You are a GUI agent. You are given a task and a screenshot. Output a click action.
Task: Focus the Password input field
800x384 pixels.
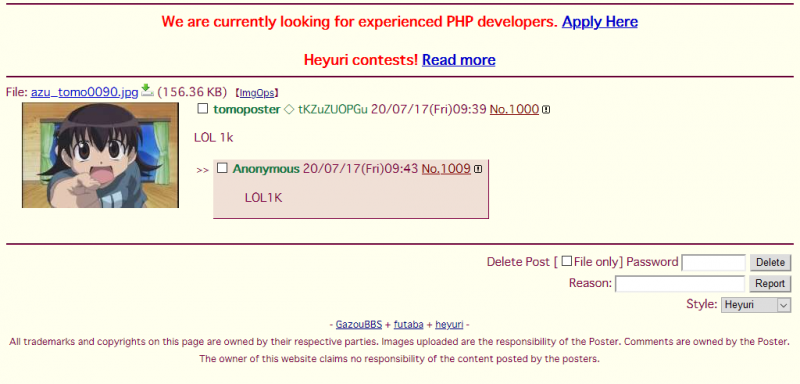point(713,263)
